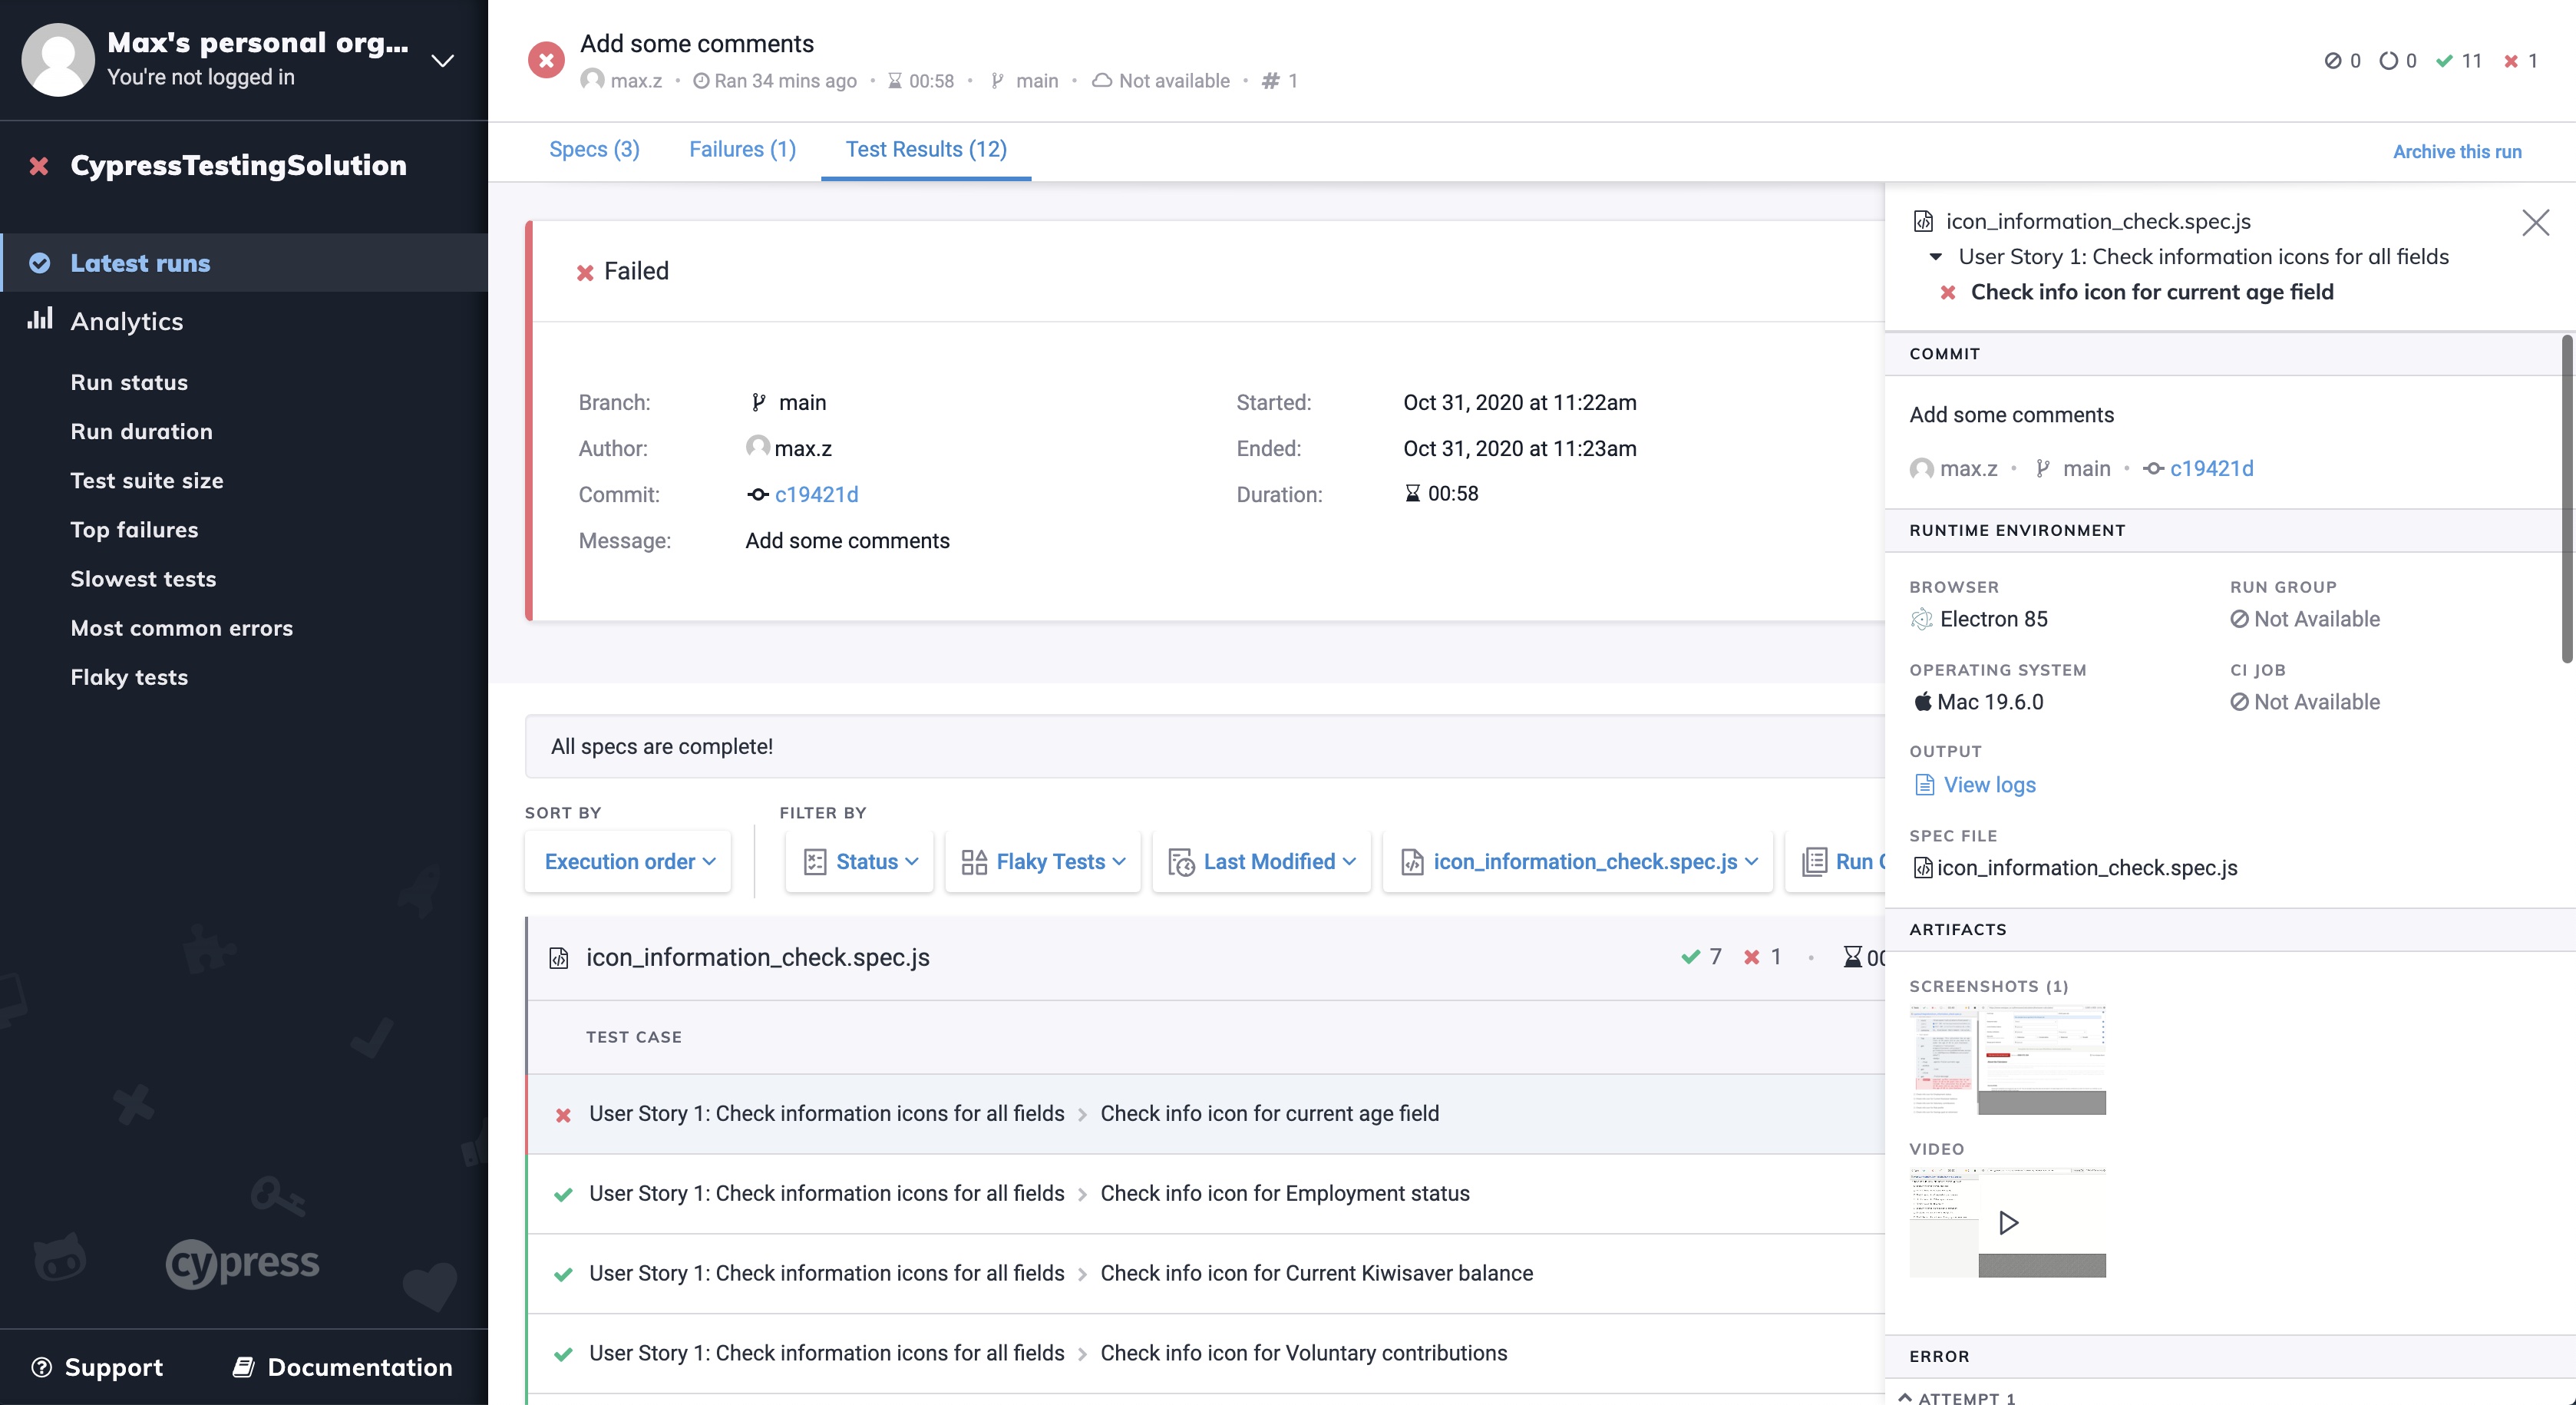Viewport: 2576px width, 1405px height.
Task: Open the failure screenshot thumbnail
Action: click(x=2007, y=1060)
